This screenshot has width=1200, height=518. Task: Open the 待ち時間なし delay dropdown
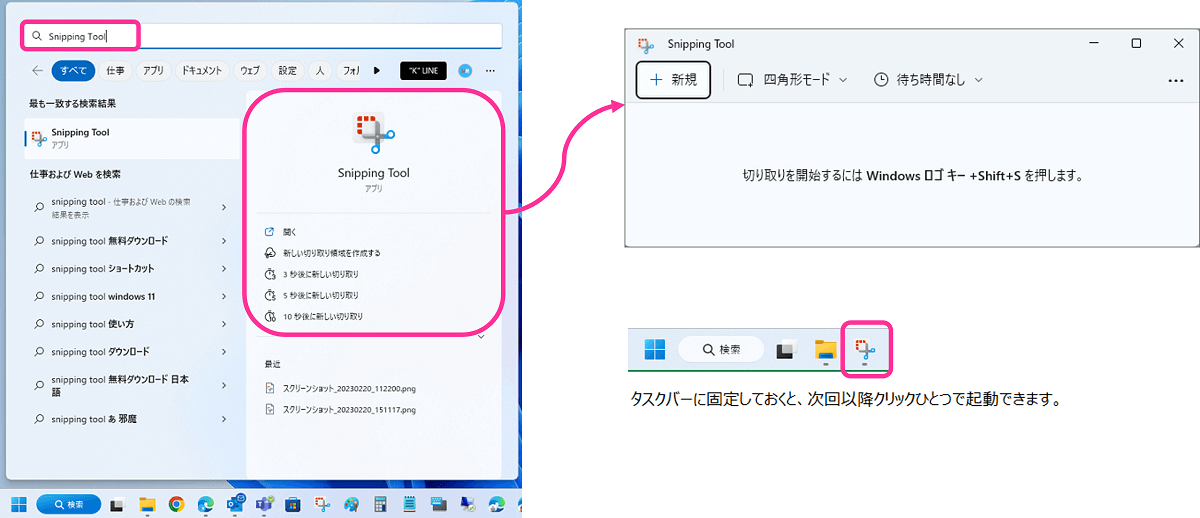pyautogui.click(x=928, y=80)
